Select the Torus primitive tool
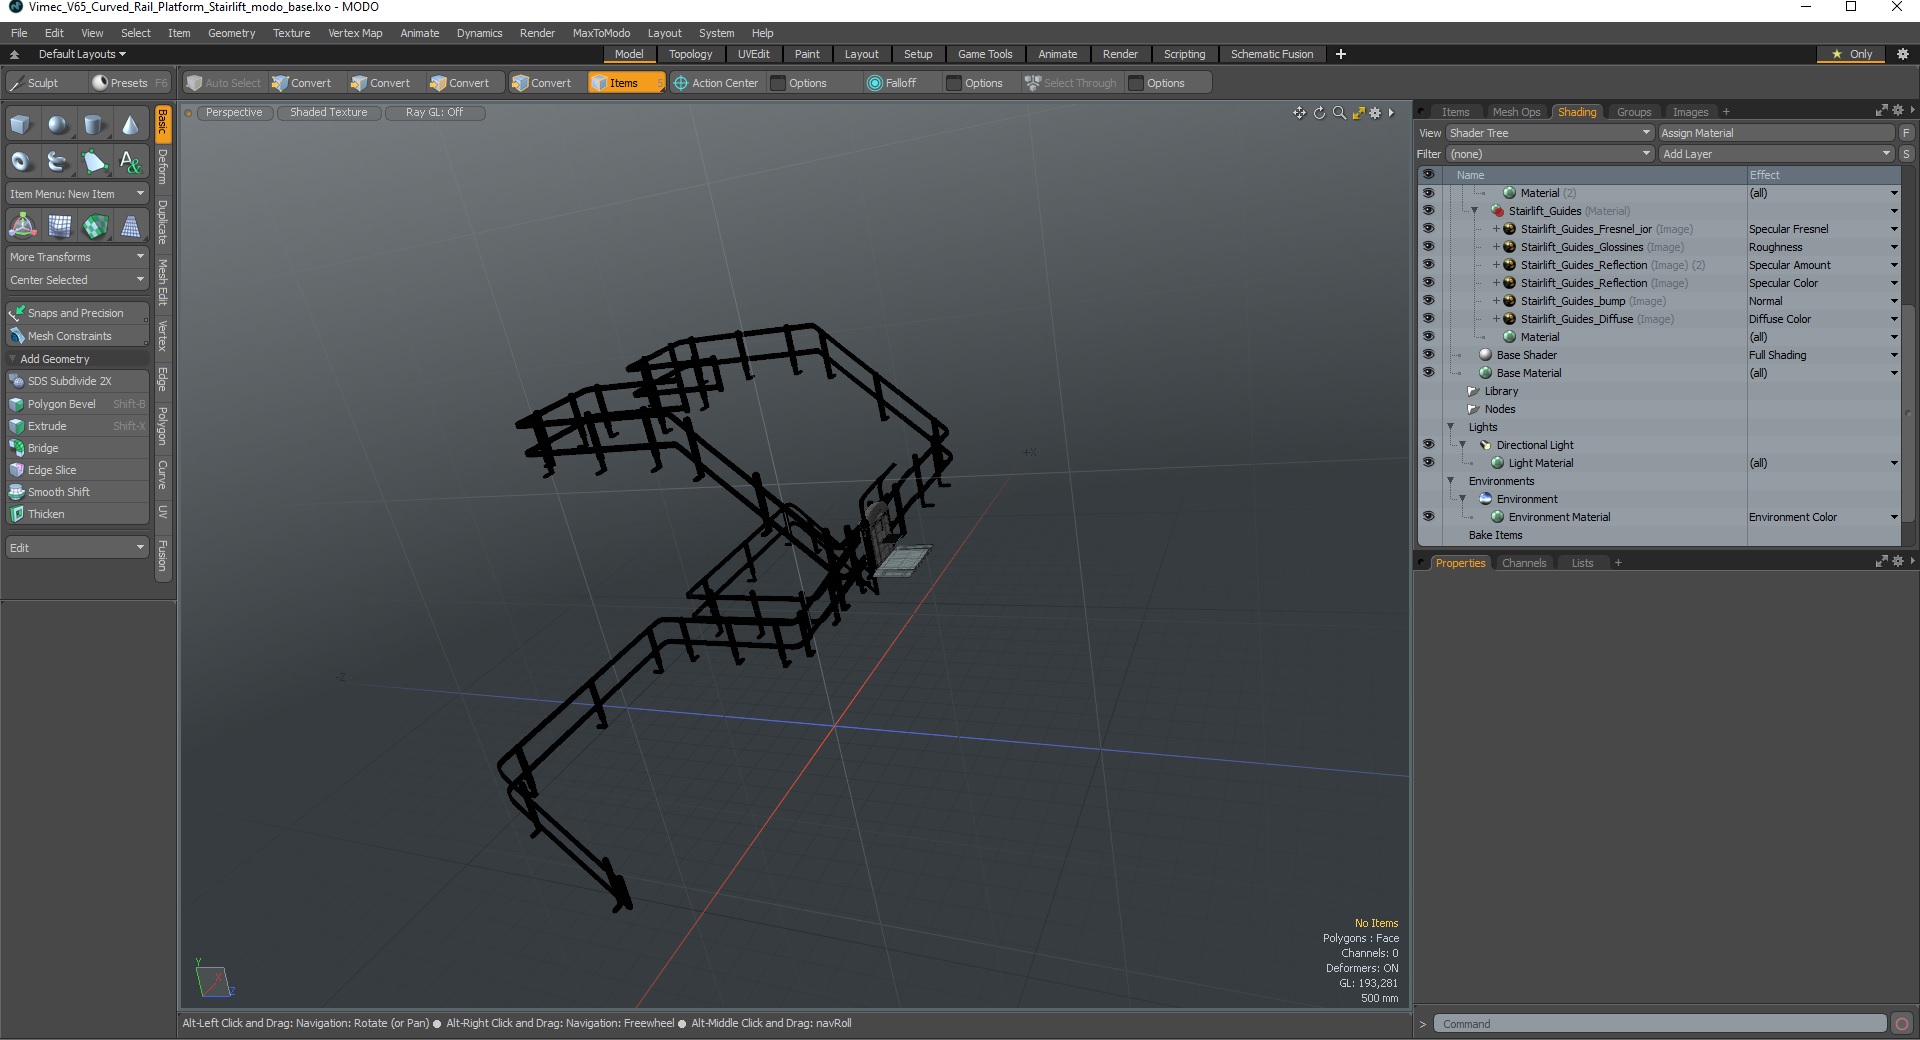 point(22,161)
